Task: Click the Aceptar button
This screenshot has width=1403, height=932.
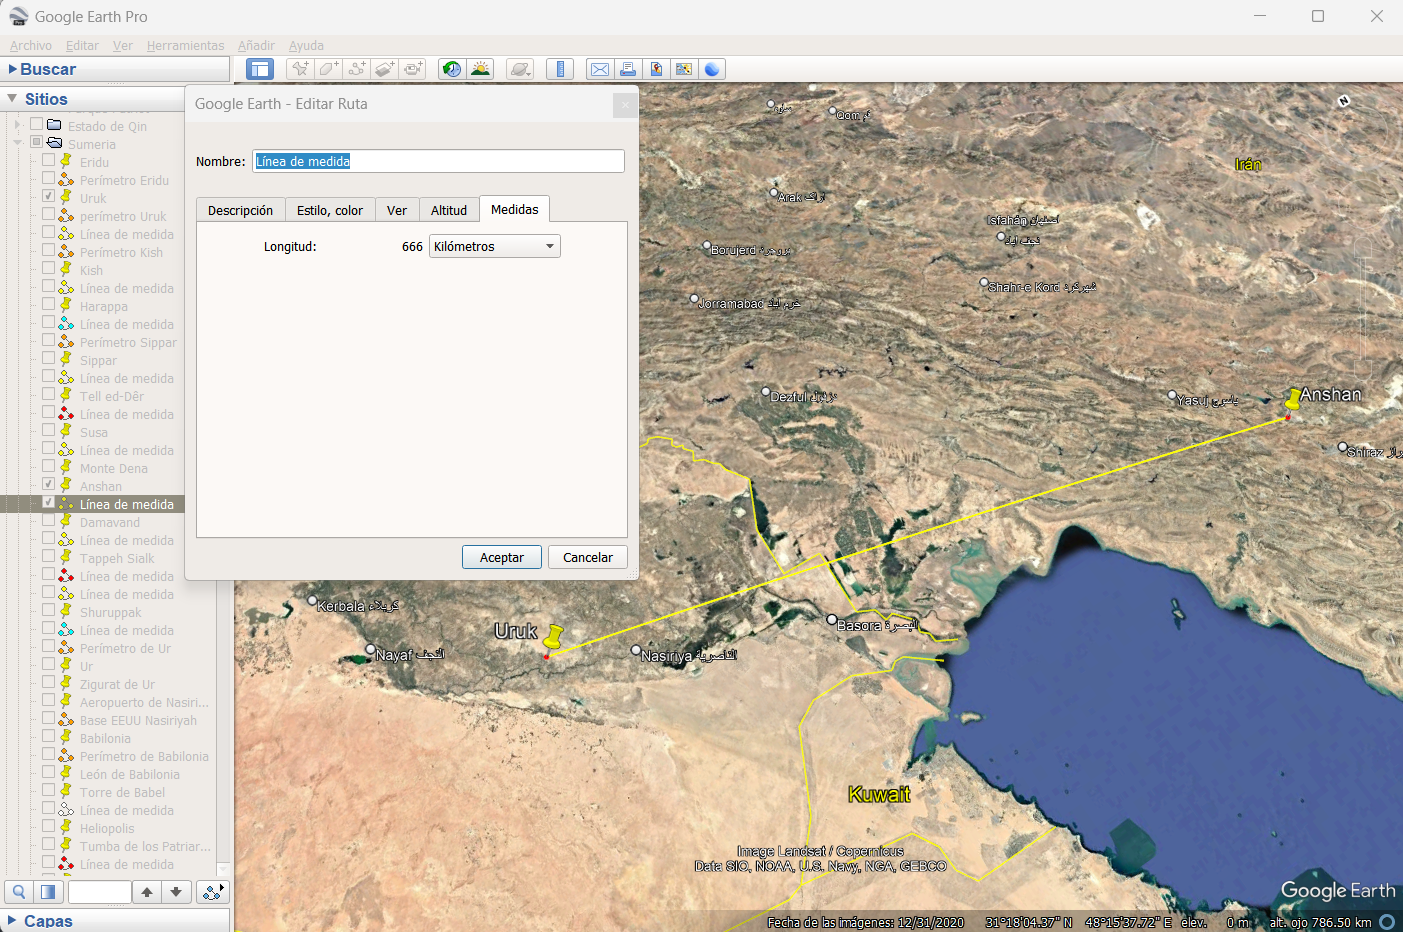Action: 501,558
